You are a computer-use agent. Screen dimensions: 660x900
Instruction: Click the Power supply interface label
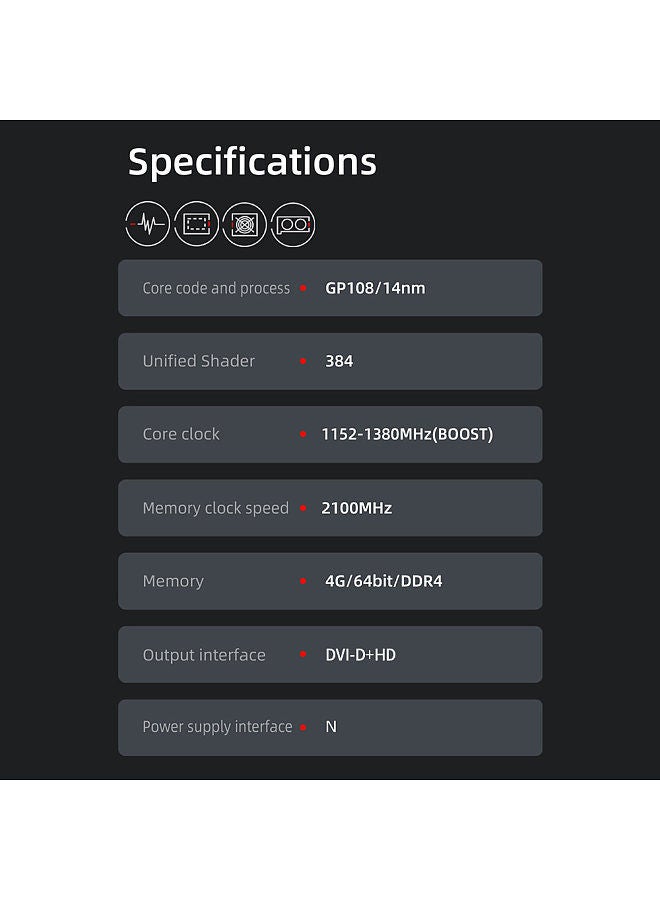(218, 727)
